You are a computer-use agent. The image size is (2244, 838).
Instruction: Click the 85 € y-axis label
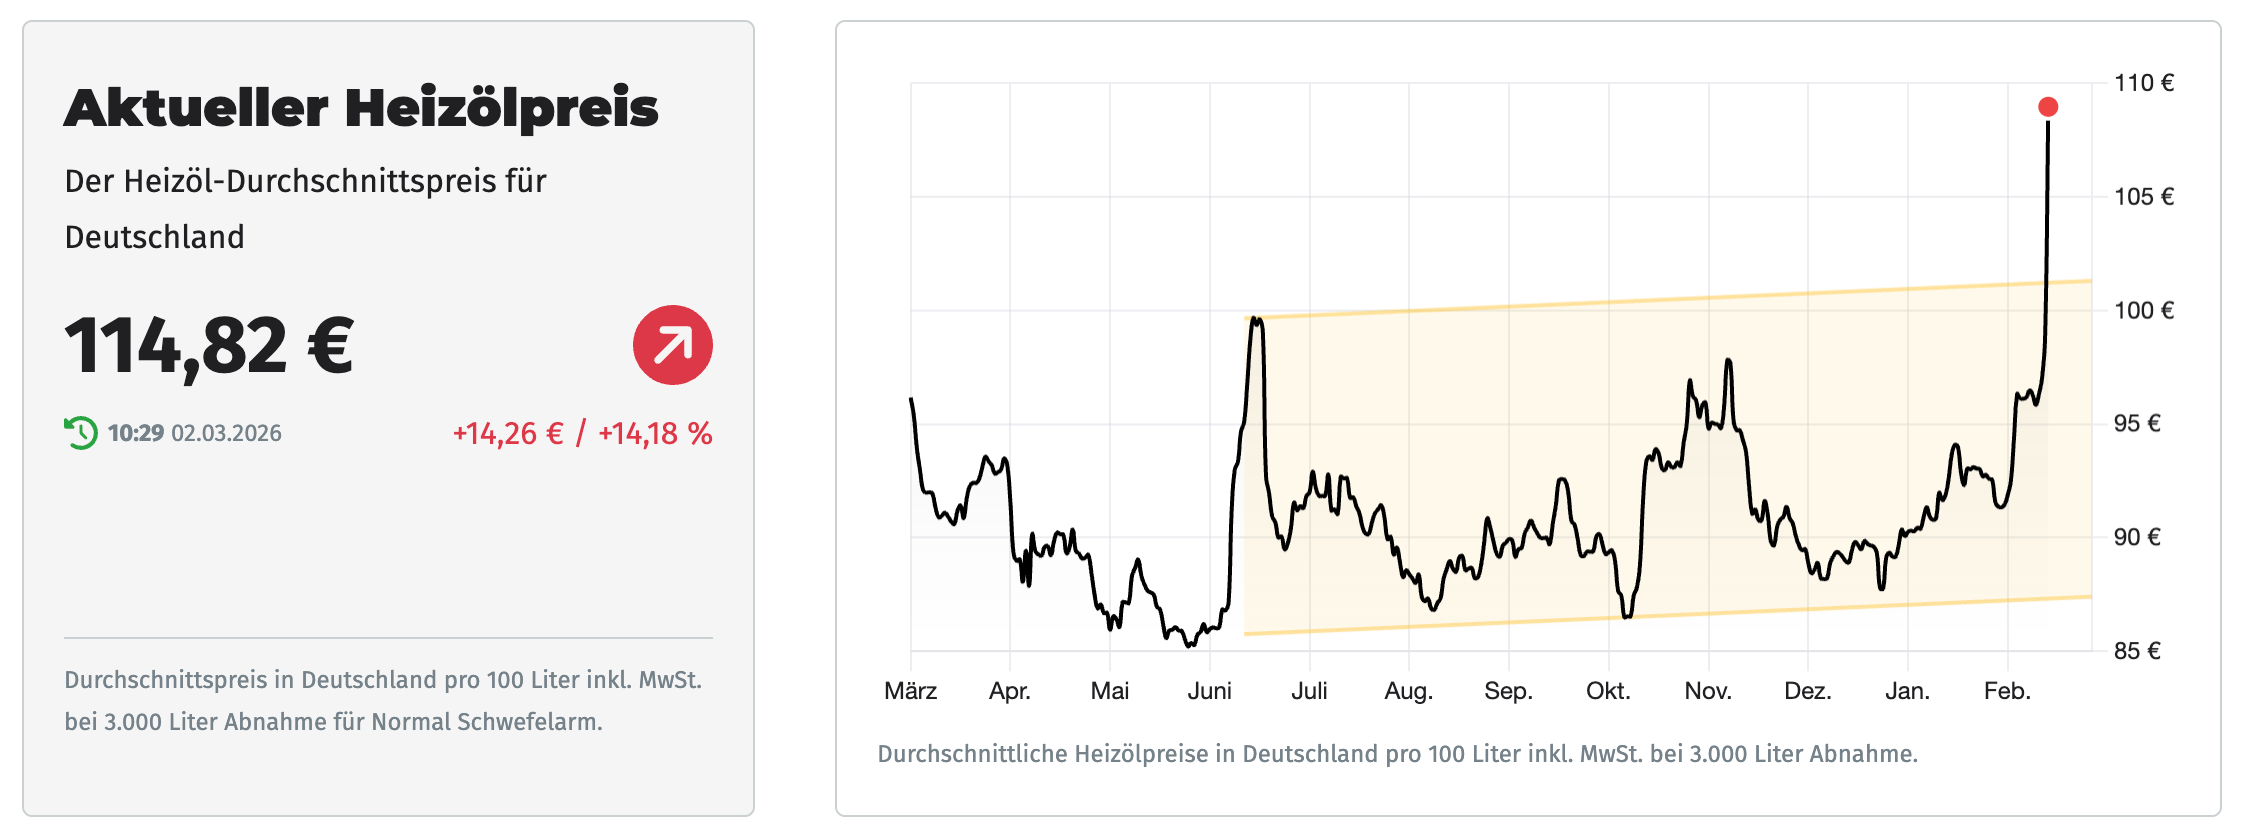tap(2137, 651)
